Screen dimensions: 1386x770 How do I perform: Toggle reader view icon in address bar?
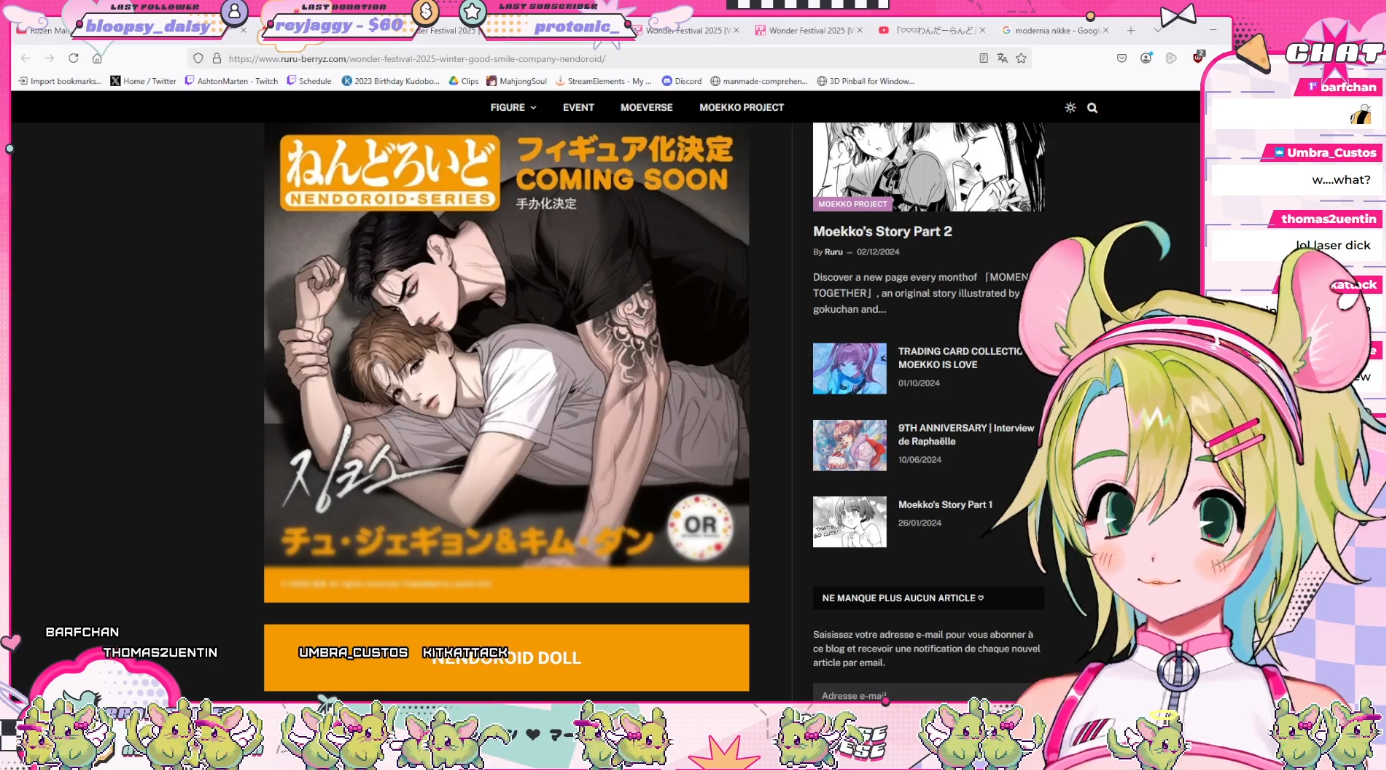(x=984, y=58)
